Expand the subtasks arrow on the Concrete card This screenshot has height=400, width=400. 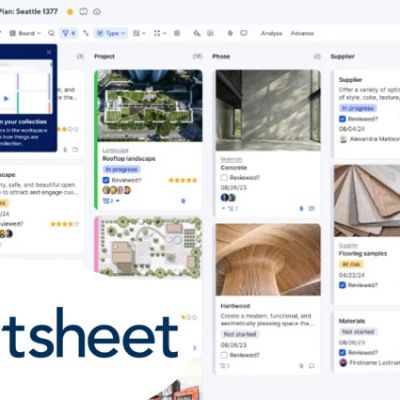point(223,208)
